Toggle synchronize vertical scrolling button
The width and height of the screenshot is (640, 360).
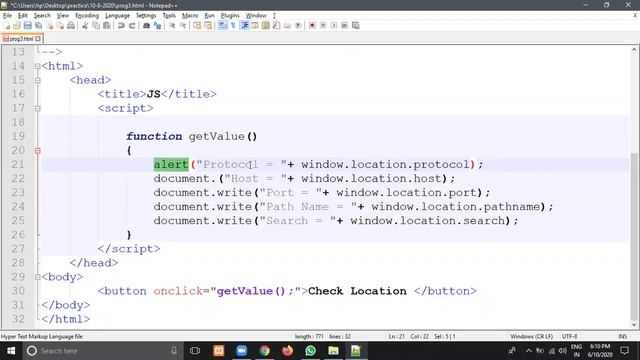coord(197,25)
